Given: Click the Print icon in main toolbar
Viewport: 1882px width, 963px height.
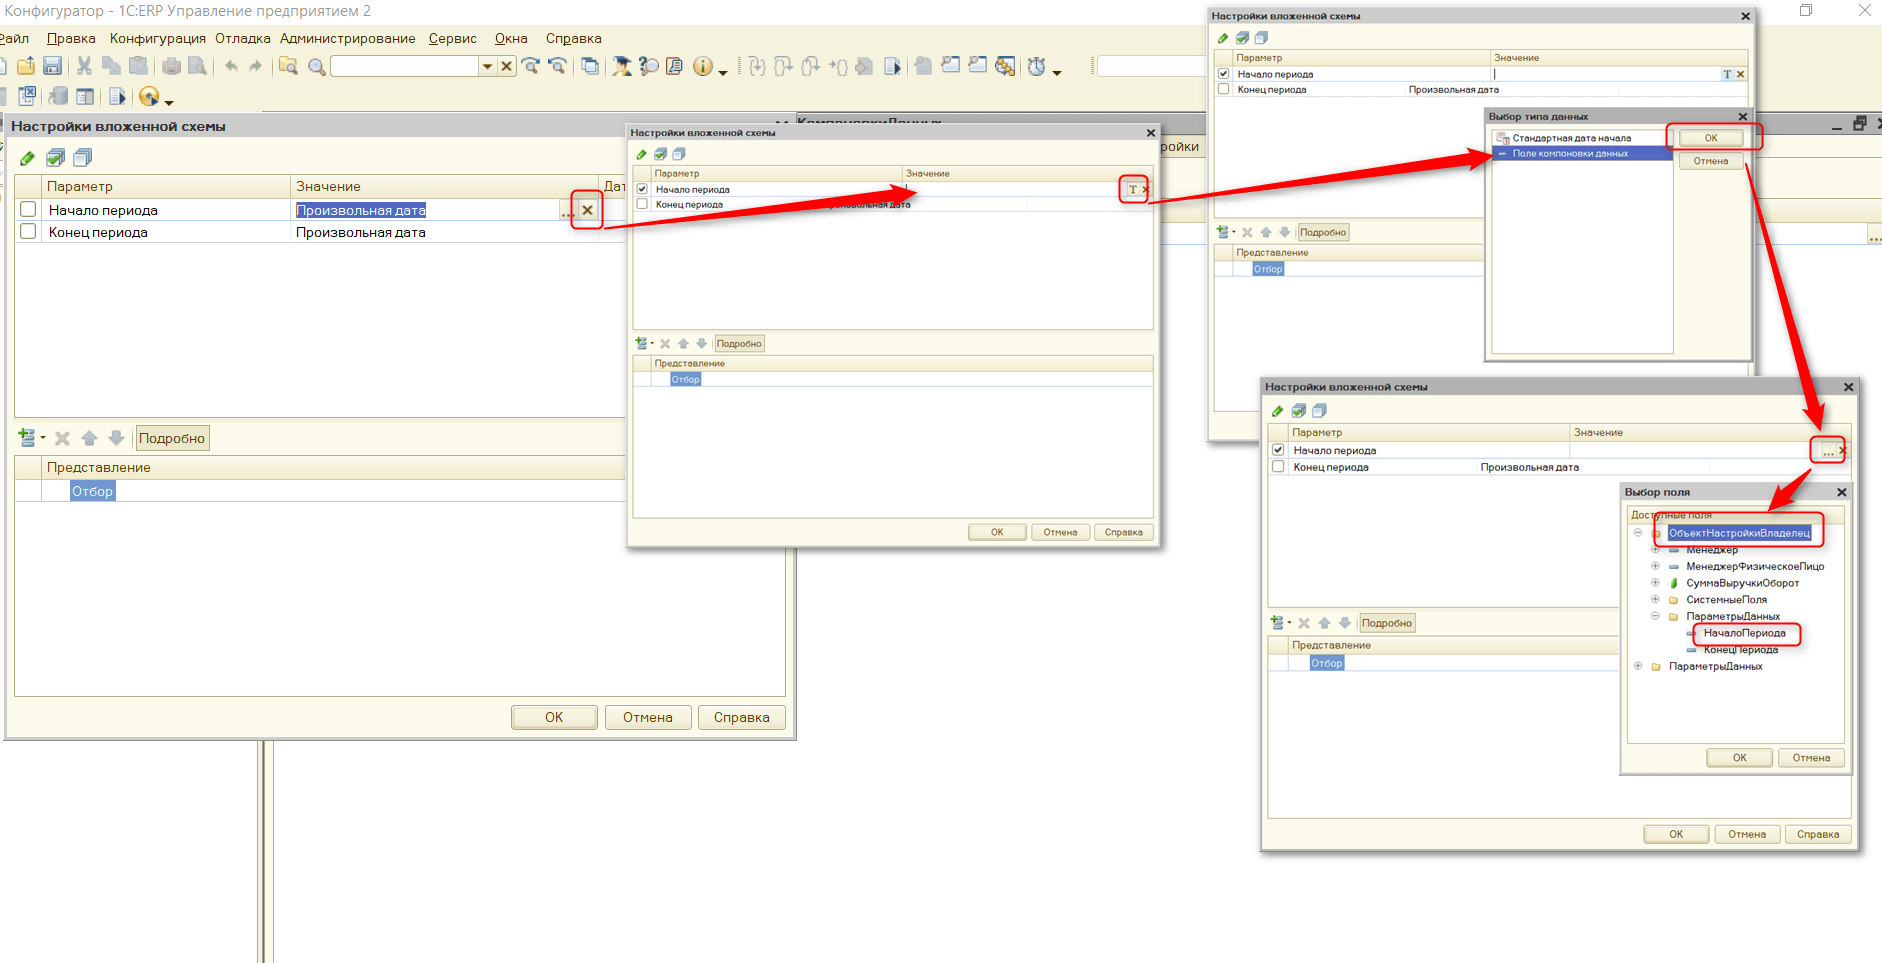Looking at the screenshot, I should (172, 66).
